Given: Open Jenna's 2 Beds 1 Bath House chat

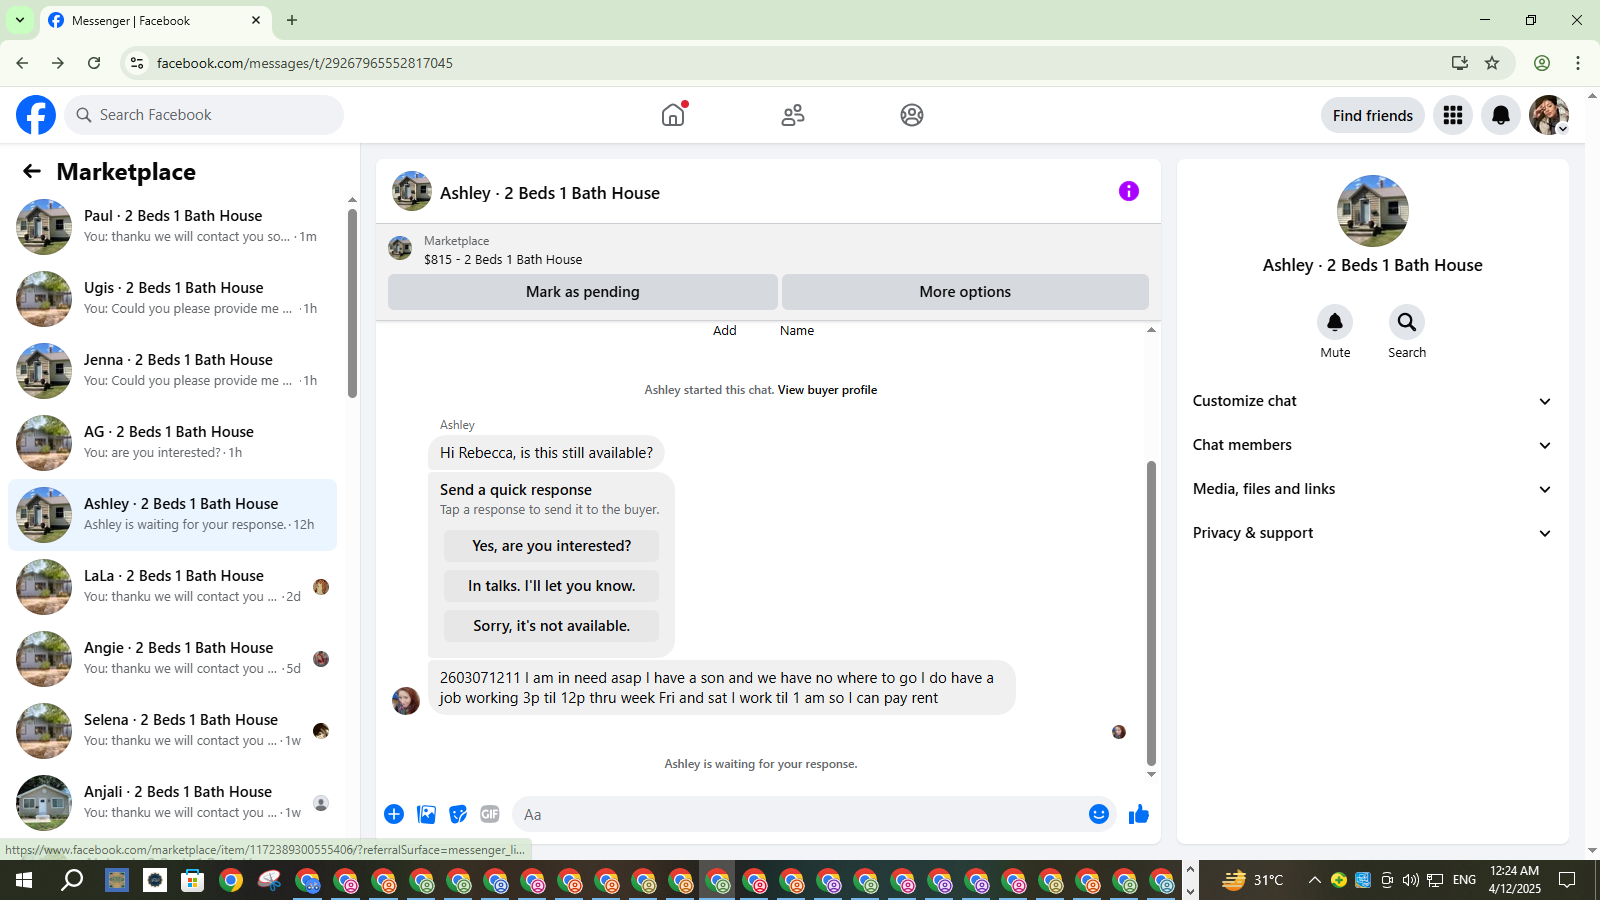Looking at the screenshot, I should point(173,371).
